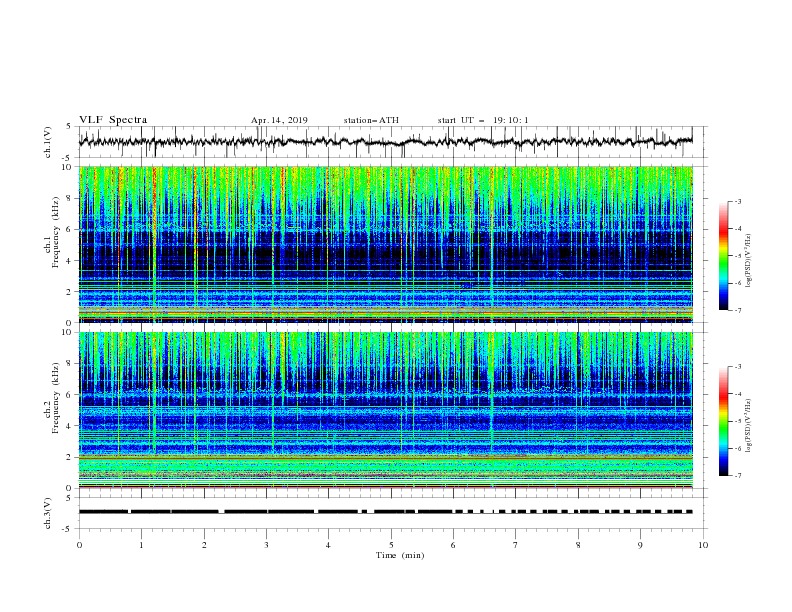Click time axis tick label '1'

tap(142, 545)
